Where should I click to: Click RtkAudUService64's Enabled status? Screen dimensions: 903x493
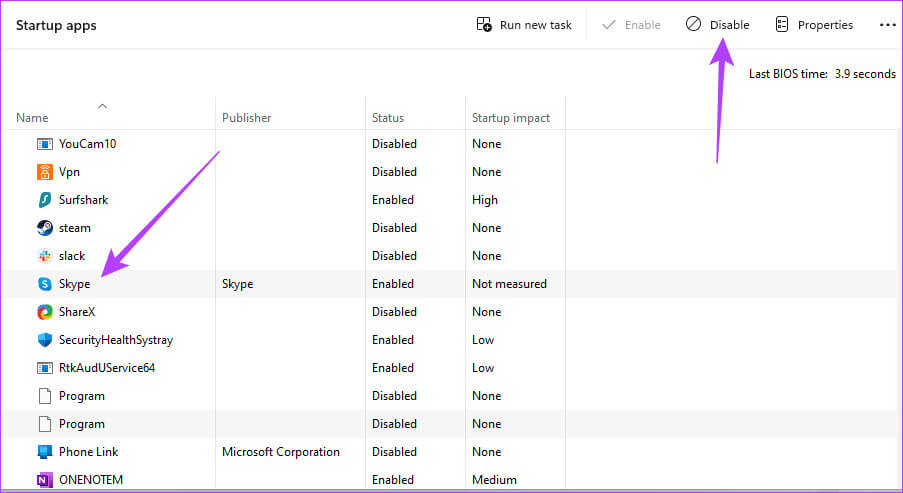393,368
